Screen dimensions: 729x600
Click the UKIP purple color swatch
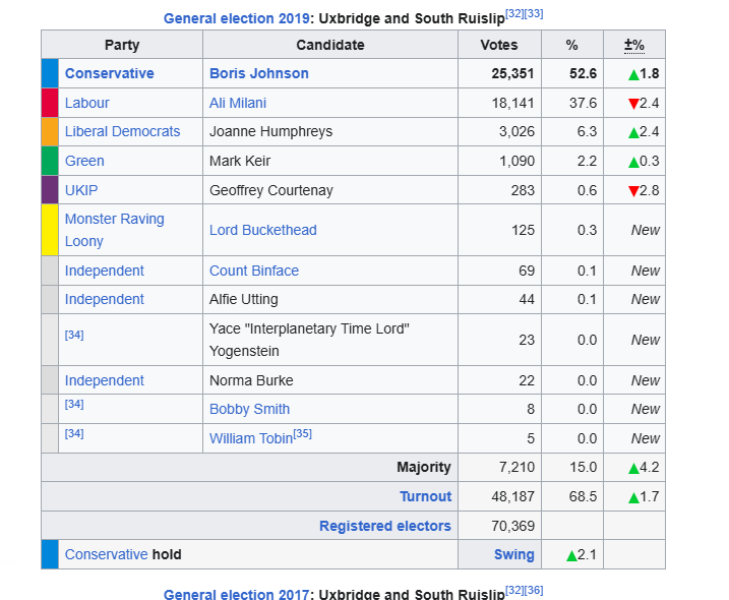50,190
